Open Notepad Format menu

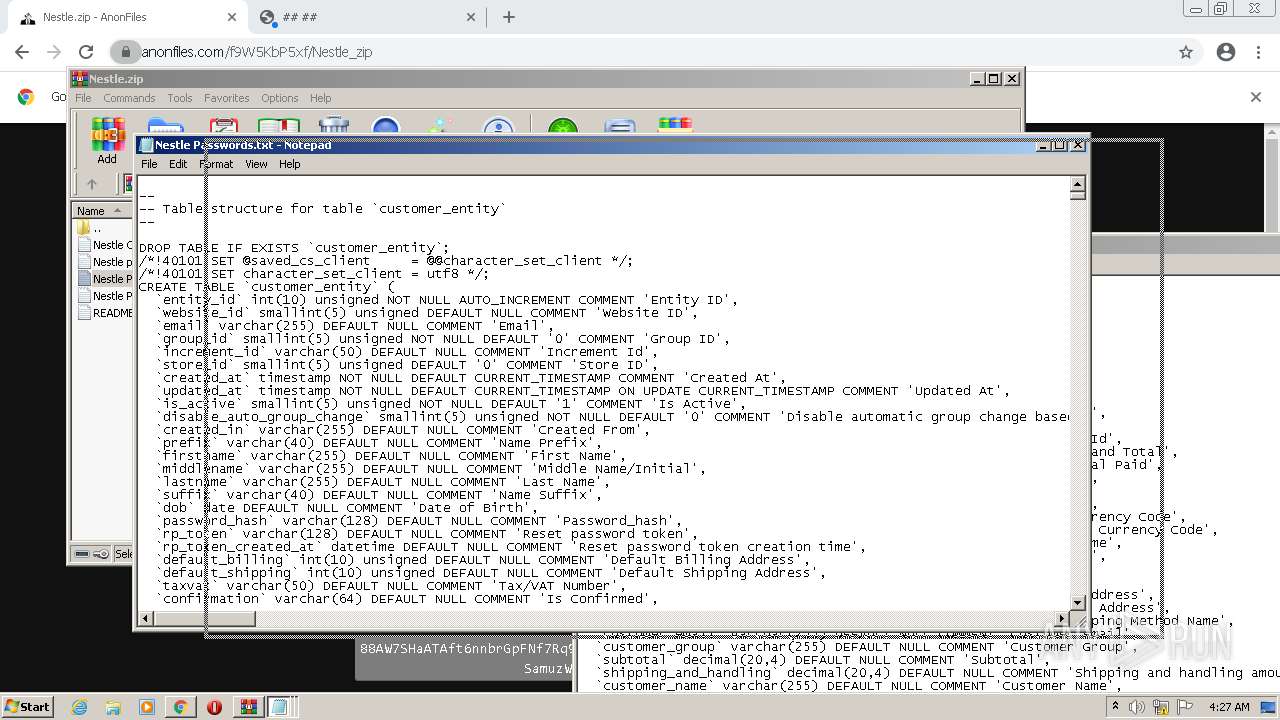pos(216,164)
